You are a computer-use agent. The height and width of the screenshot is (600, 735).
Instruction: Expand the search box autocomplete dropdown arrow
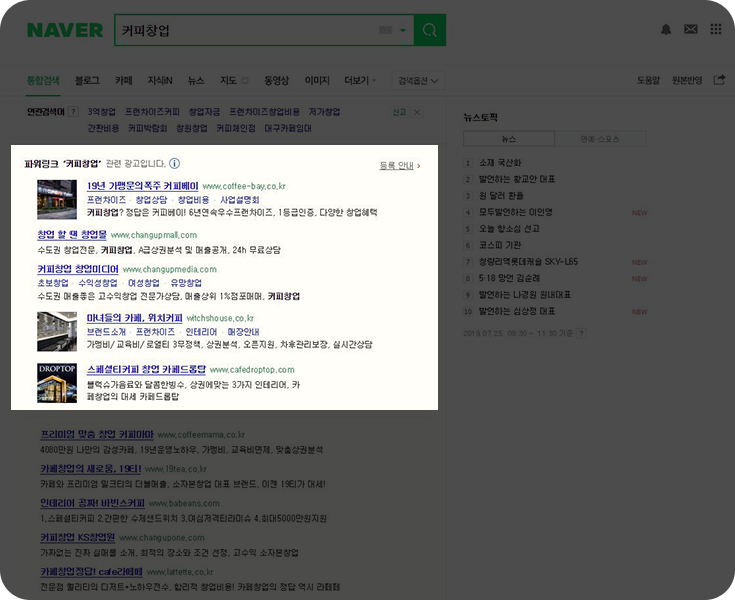(x=403, y=30)
